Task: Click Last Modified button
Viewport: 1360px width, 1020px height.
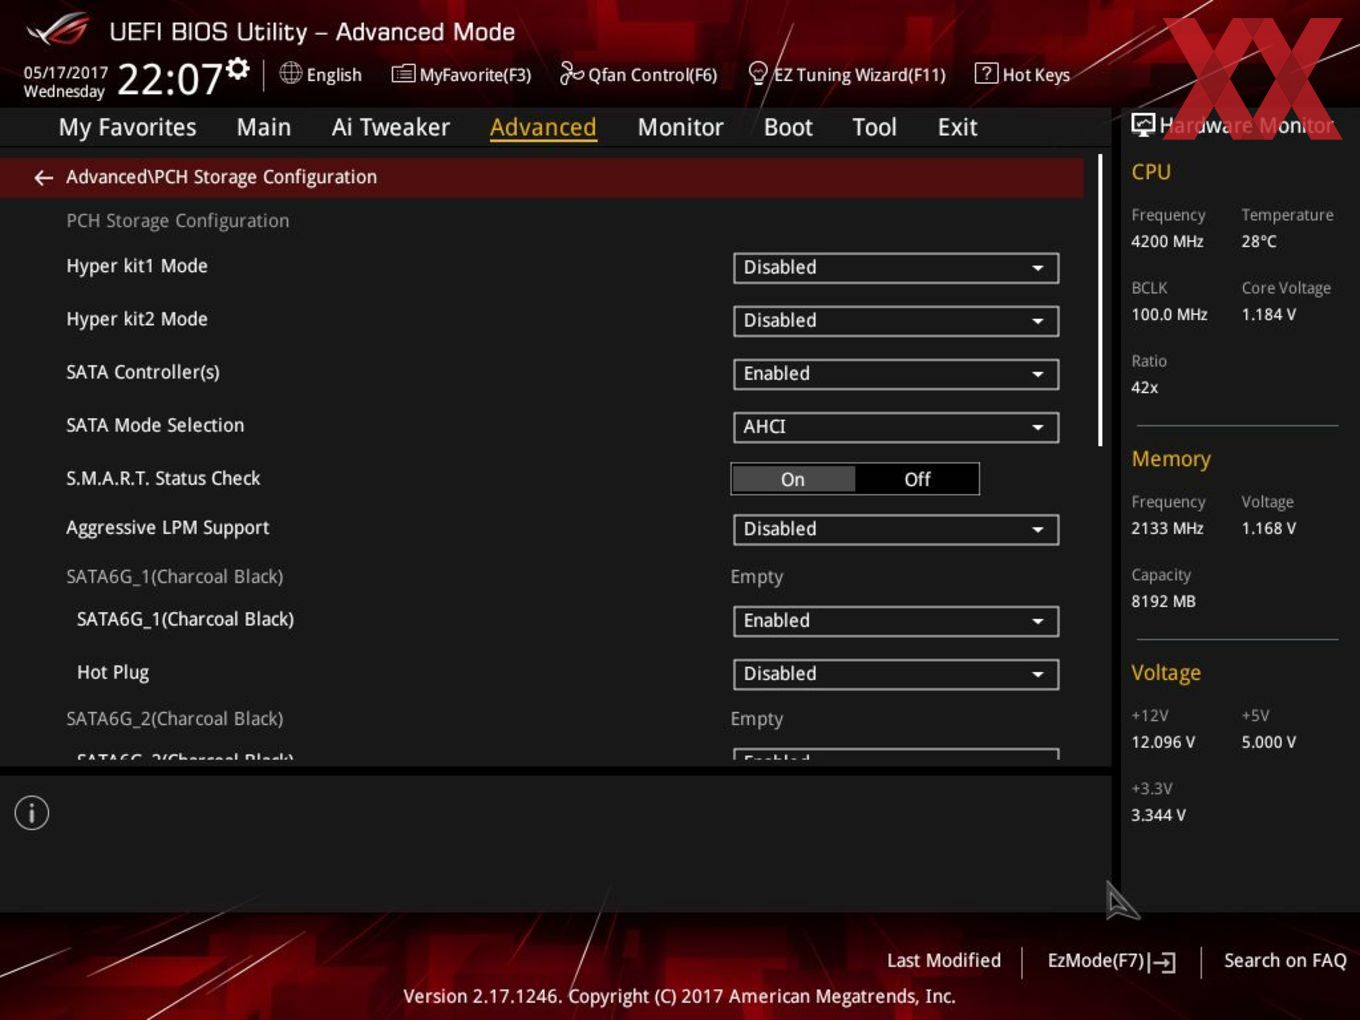Action: point(944,960)
